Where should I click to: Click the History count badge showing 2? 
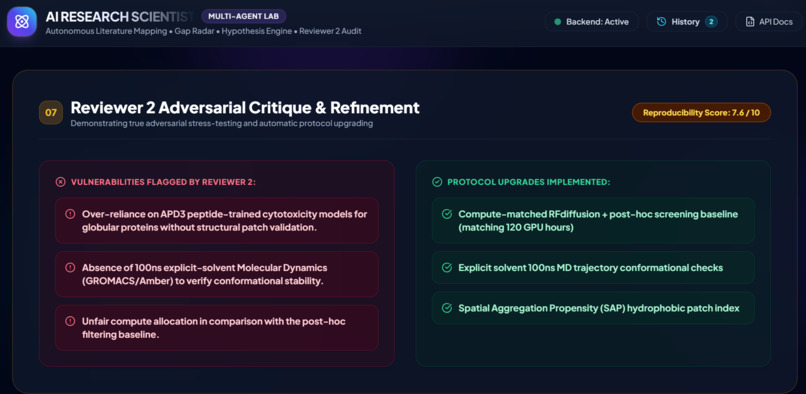(711, 22)
